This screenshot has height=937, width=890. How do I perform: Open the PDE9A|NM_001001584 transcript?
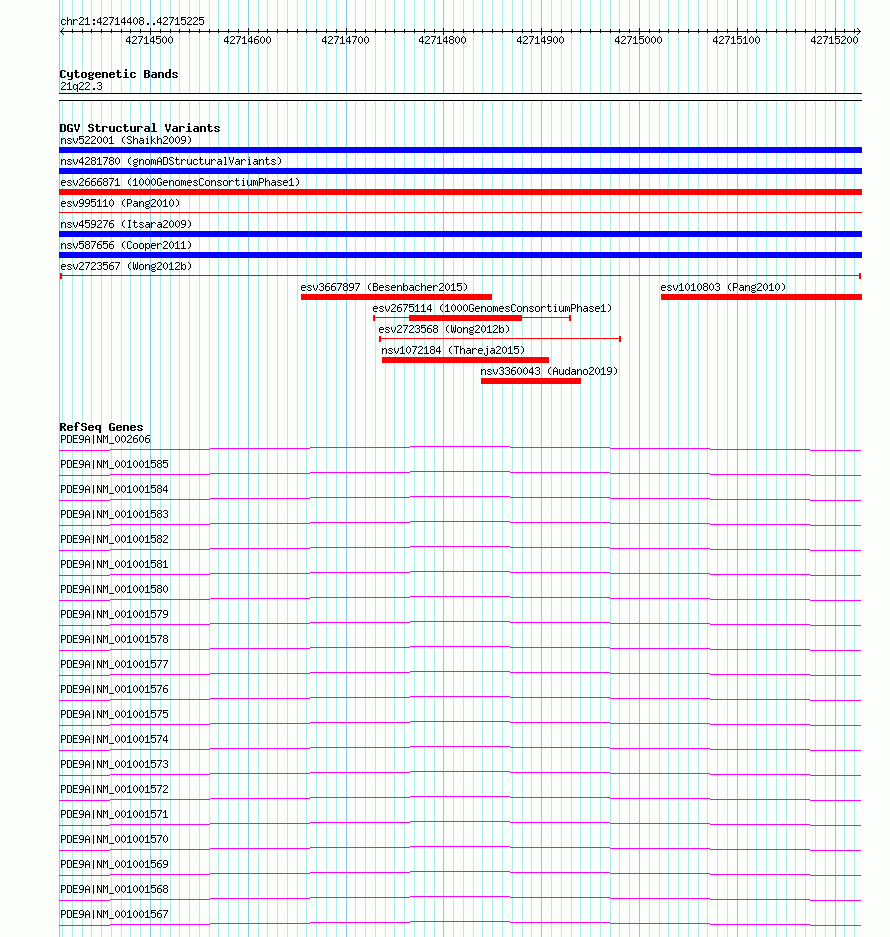[114, 489]
